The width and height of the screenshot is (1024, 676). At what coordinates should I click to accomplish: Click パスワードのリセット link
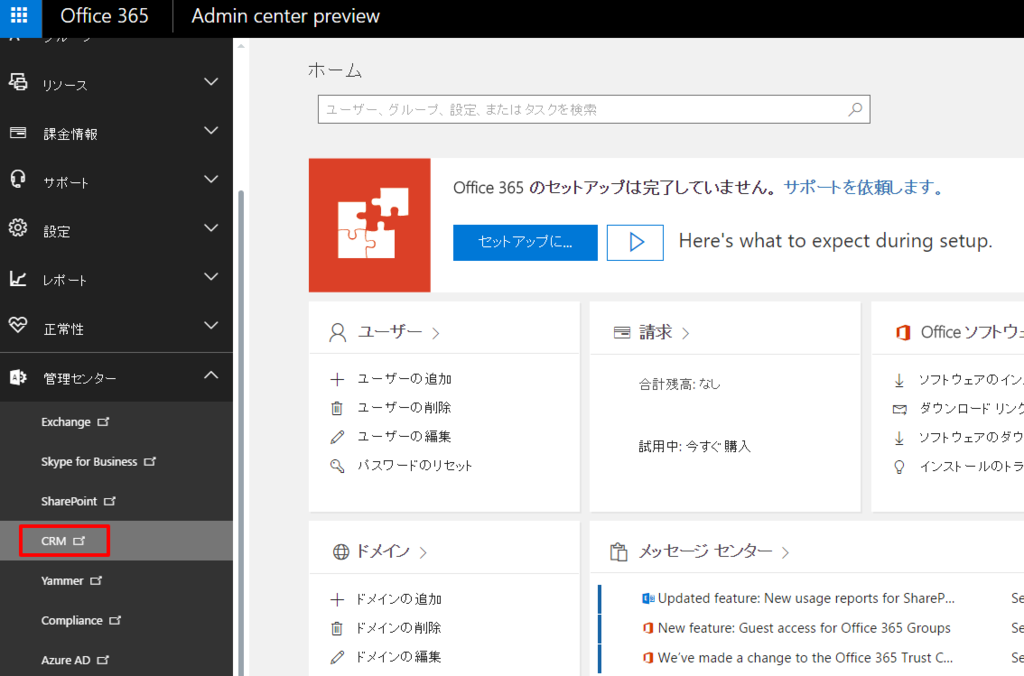click(414, 466)
